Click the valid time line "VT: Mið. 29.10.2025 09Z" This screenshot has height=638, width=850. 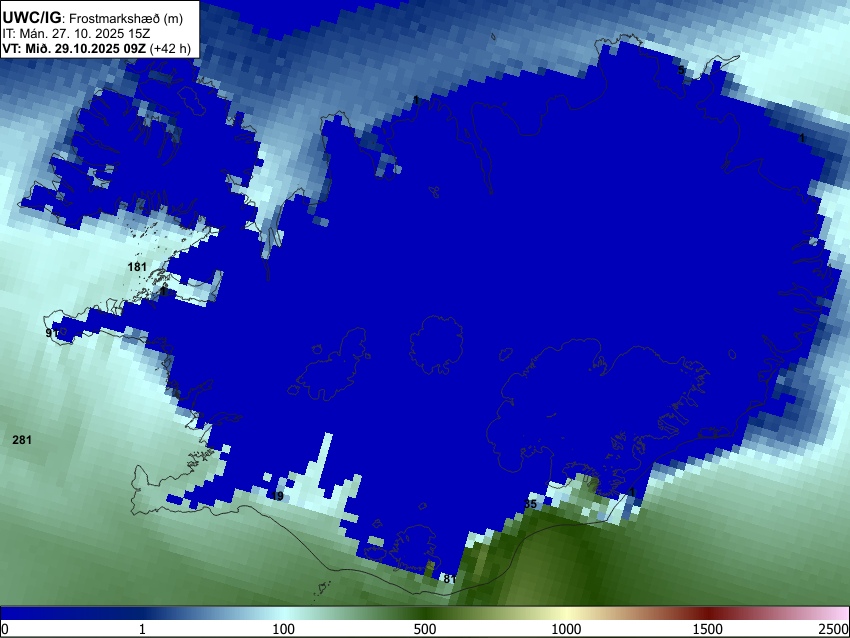coord(74,48)
